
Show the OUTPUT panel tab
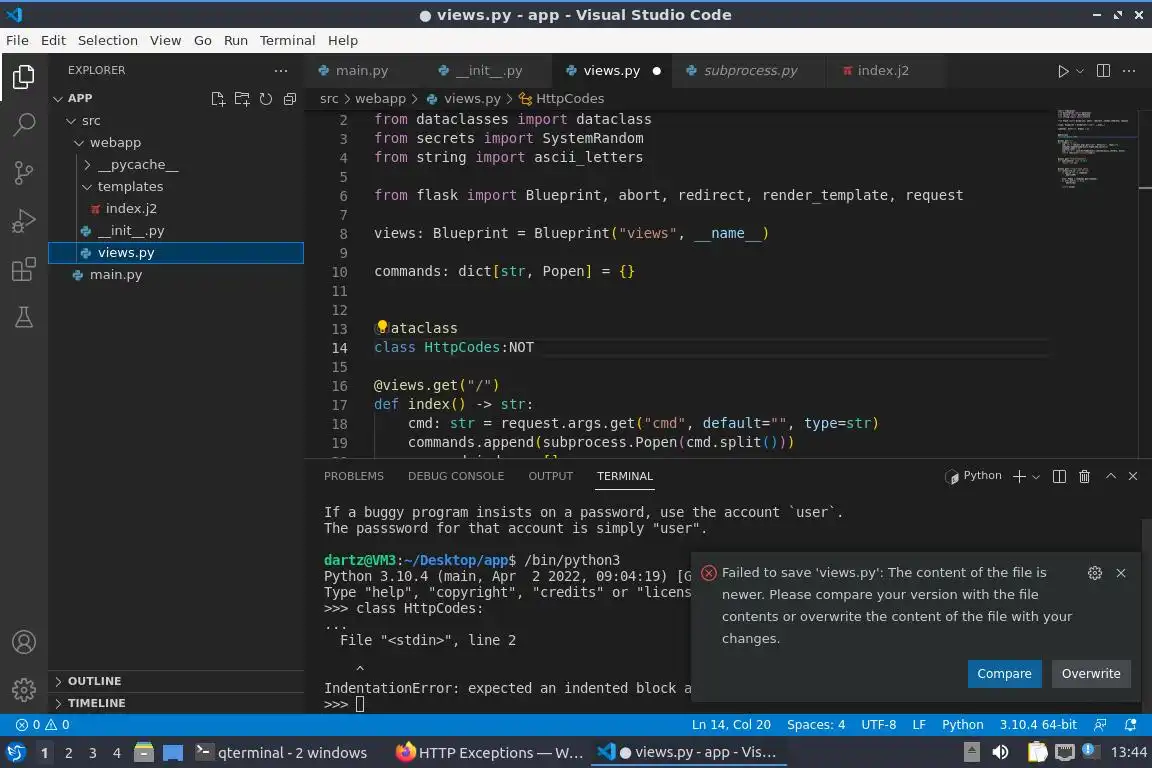click(550, 476)
